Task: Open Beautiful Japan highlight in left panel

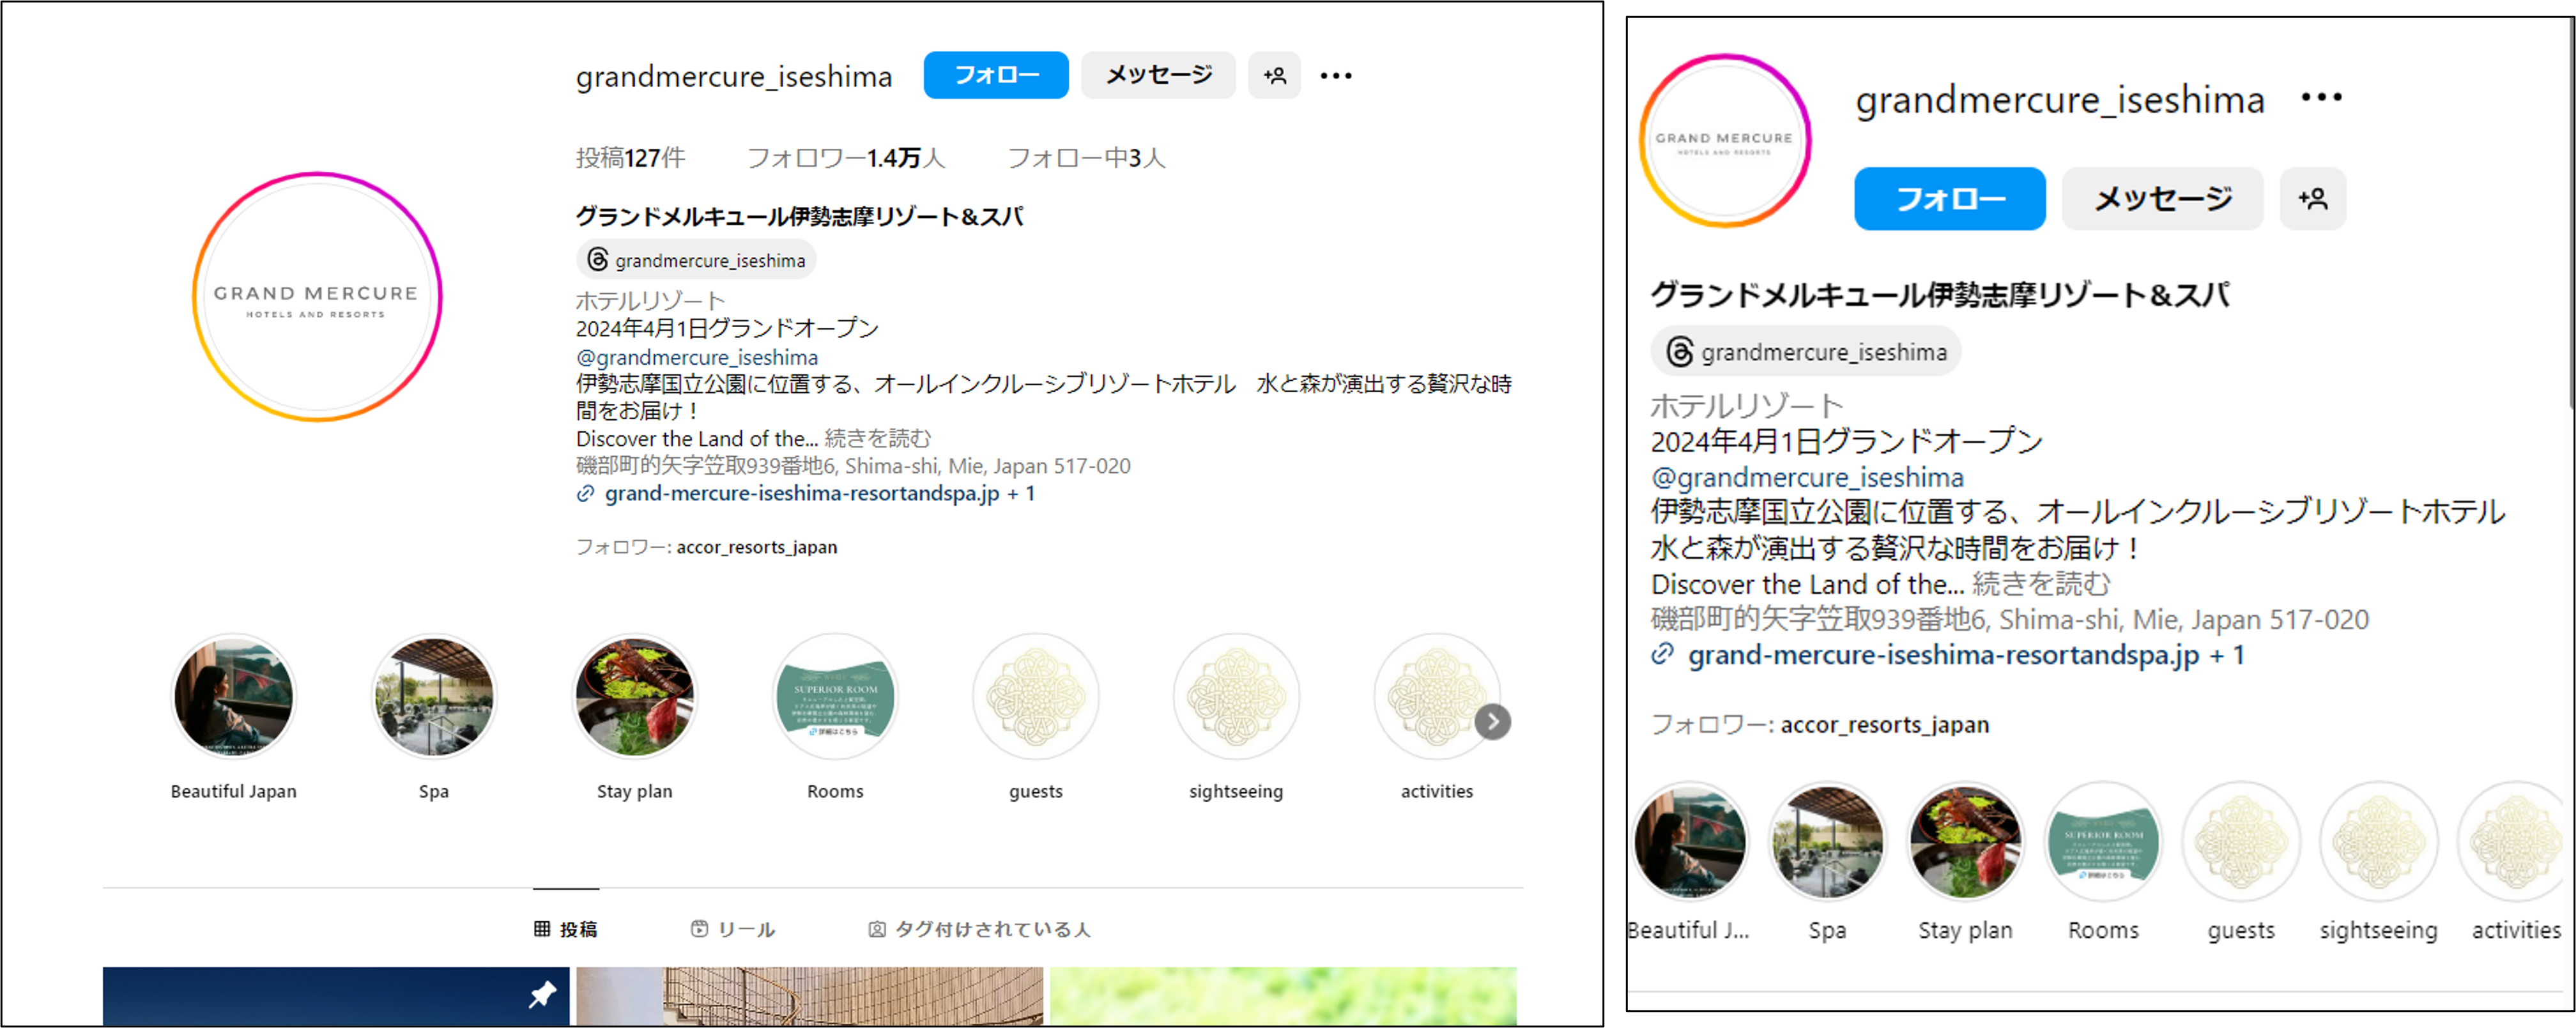Action: coord(233,697)
